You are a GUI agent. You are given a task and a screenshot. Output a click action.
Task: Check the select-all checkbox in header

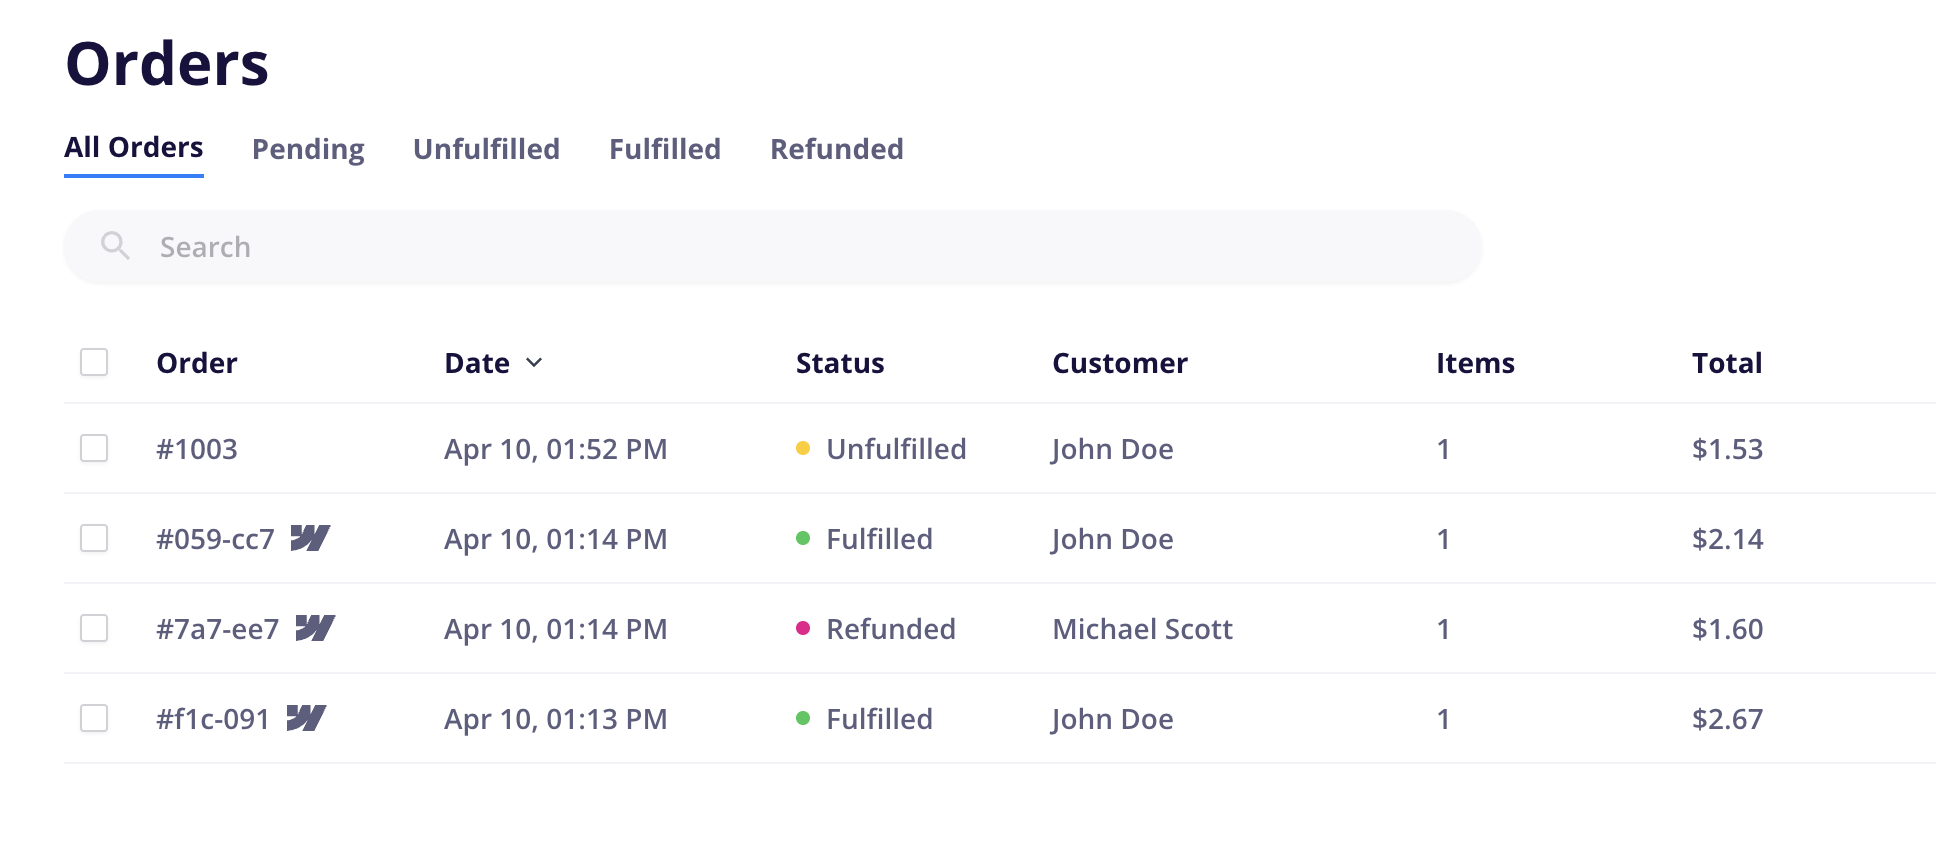[x=94, y=362]
